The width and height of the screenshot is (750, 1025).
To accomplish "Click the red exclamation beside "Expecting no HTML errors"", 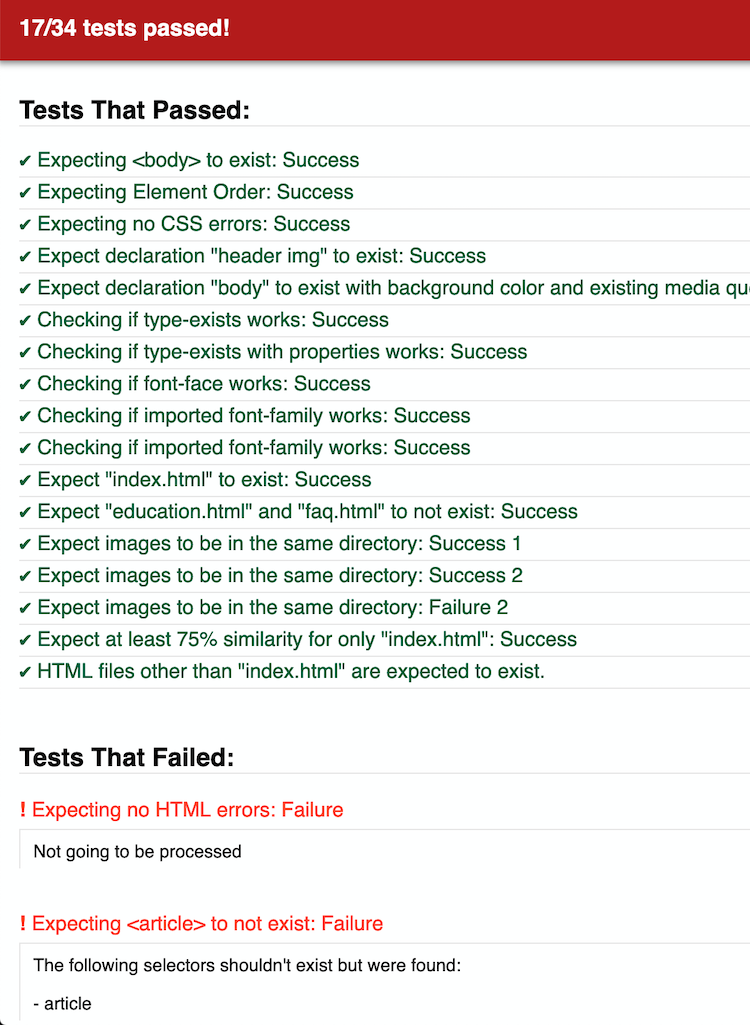I will 23,810.
